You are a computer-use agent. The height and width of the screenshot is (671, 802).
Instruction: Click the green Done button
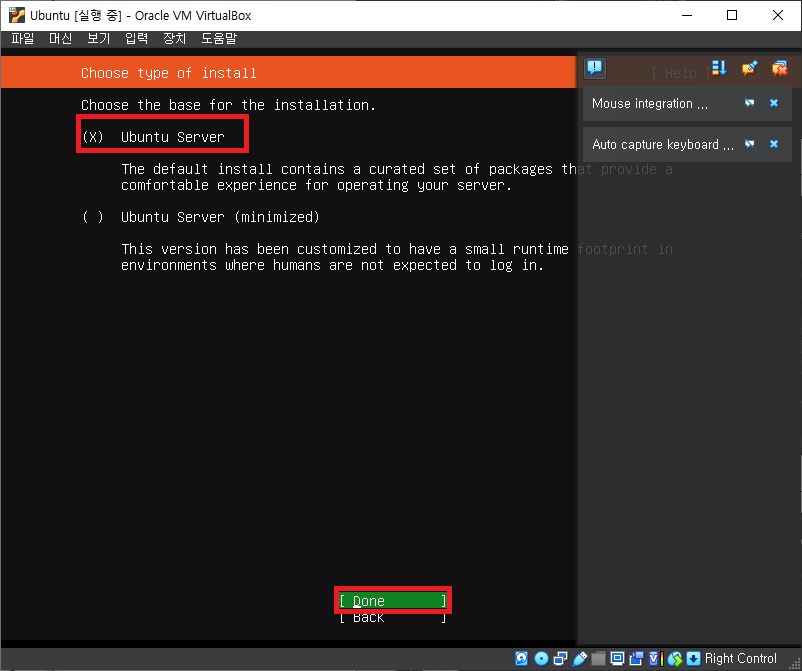(393, 600)
